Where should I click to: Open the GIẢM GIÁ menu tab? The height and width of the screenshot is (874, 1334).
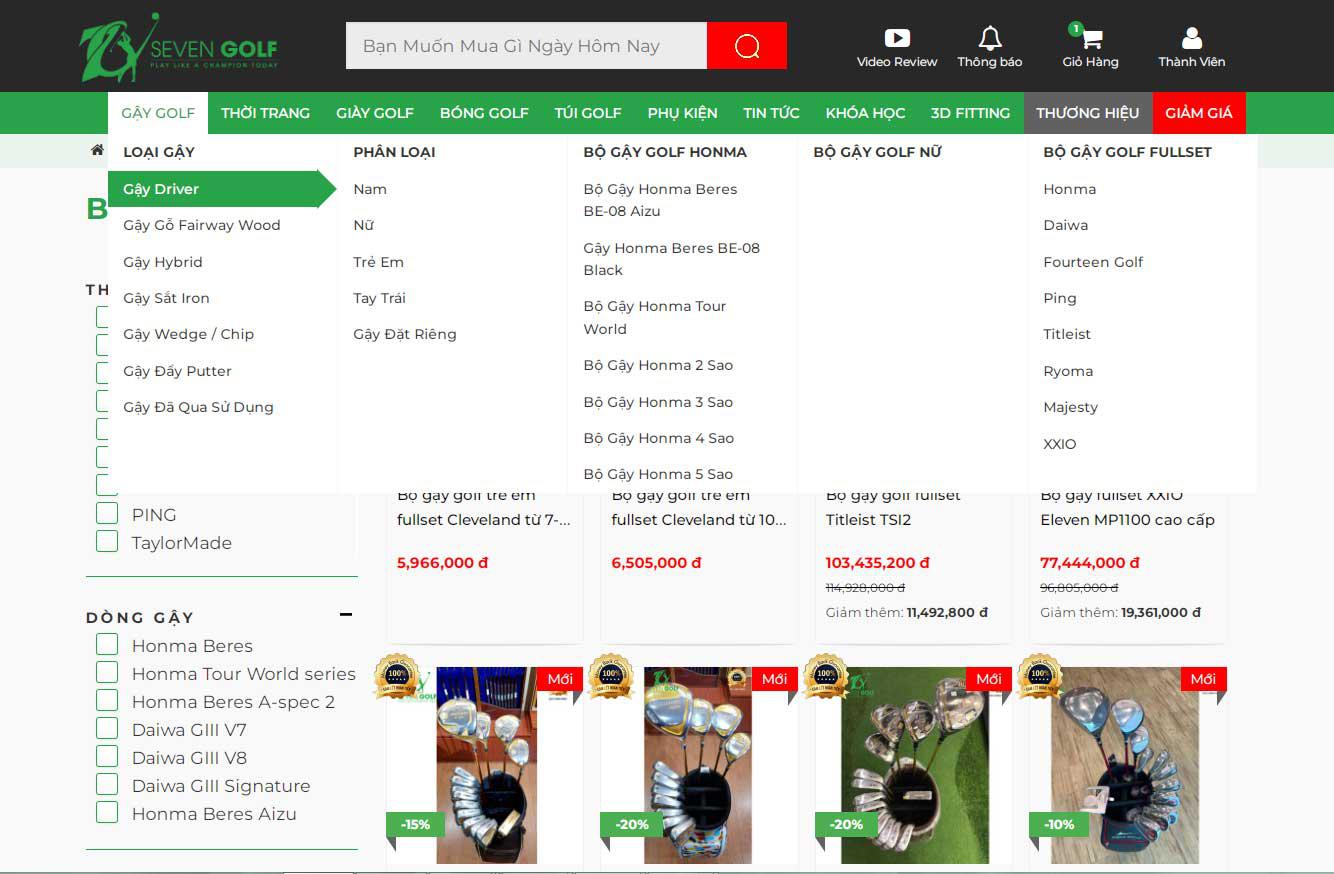[x=1199, y=113]
